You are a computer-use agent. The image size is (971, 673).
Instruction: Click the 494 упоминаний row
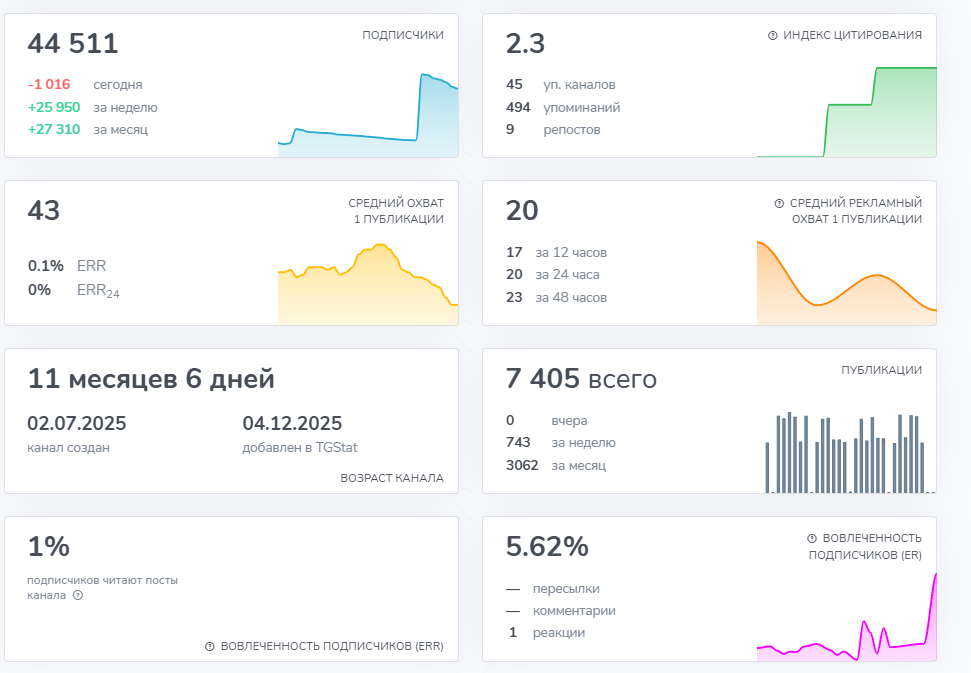coord(563,108)
